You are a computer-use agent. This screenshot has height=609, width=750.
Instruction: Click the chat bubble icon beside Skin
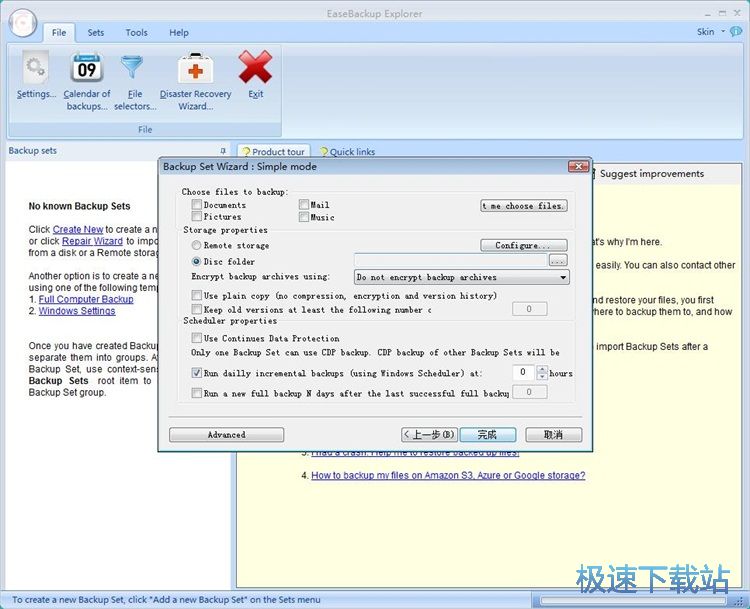click(736, 32)
